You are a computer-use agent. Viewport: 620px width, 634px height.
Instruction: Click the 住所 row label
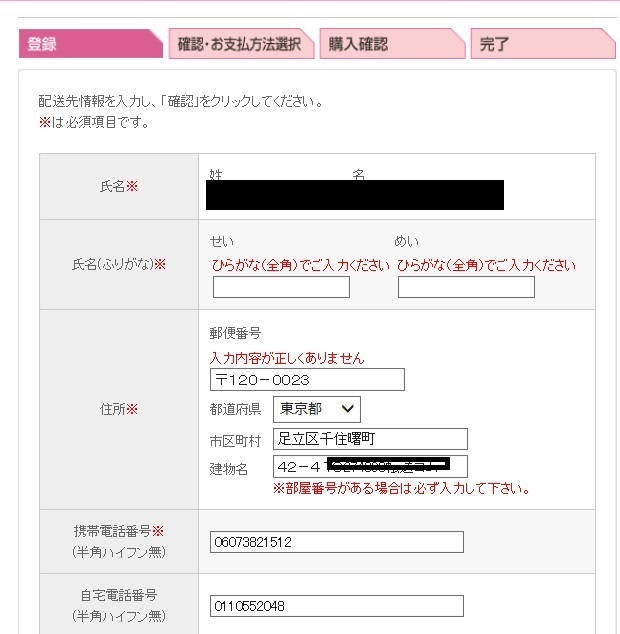pyautogui.click(x=119, y=409)
